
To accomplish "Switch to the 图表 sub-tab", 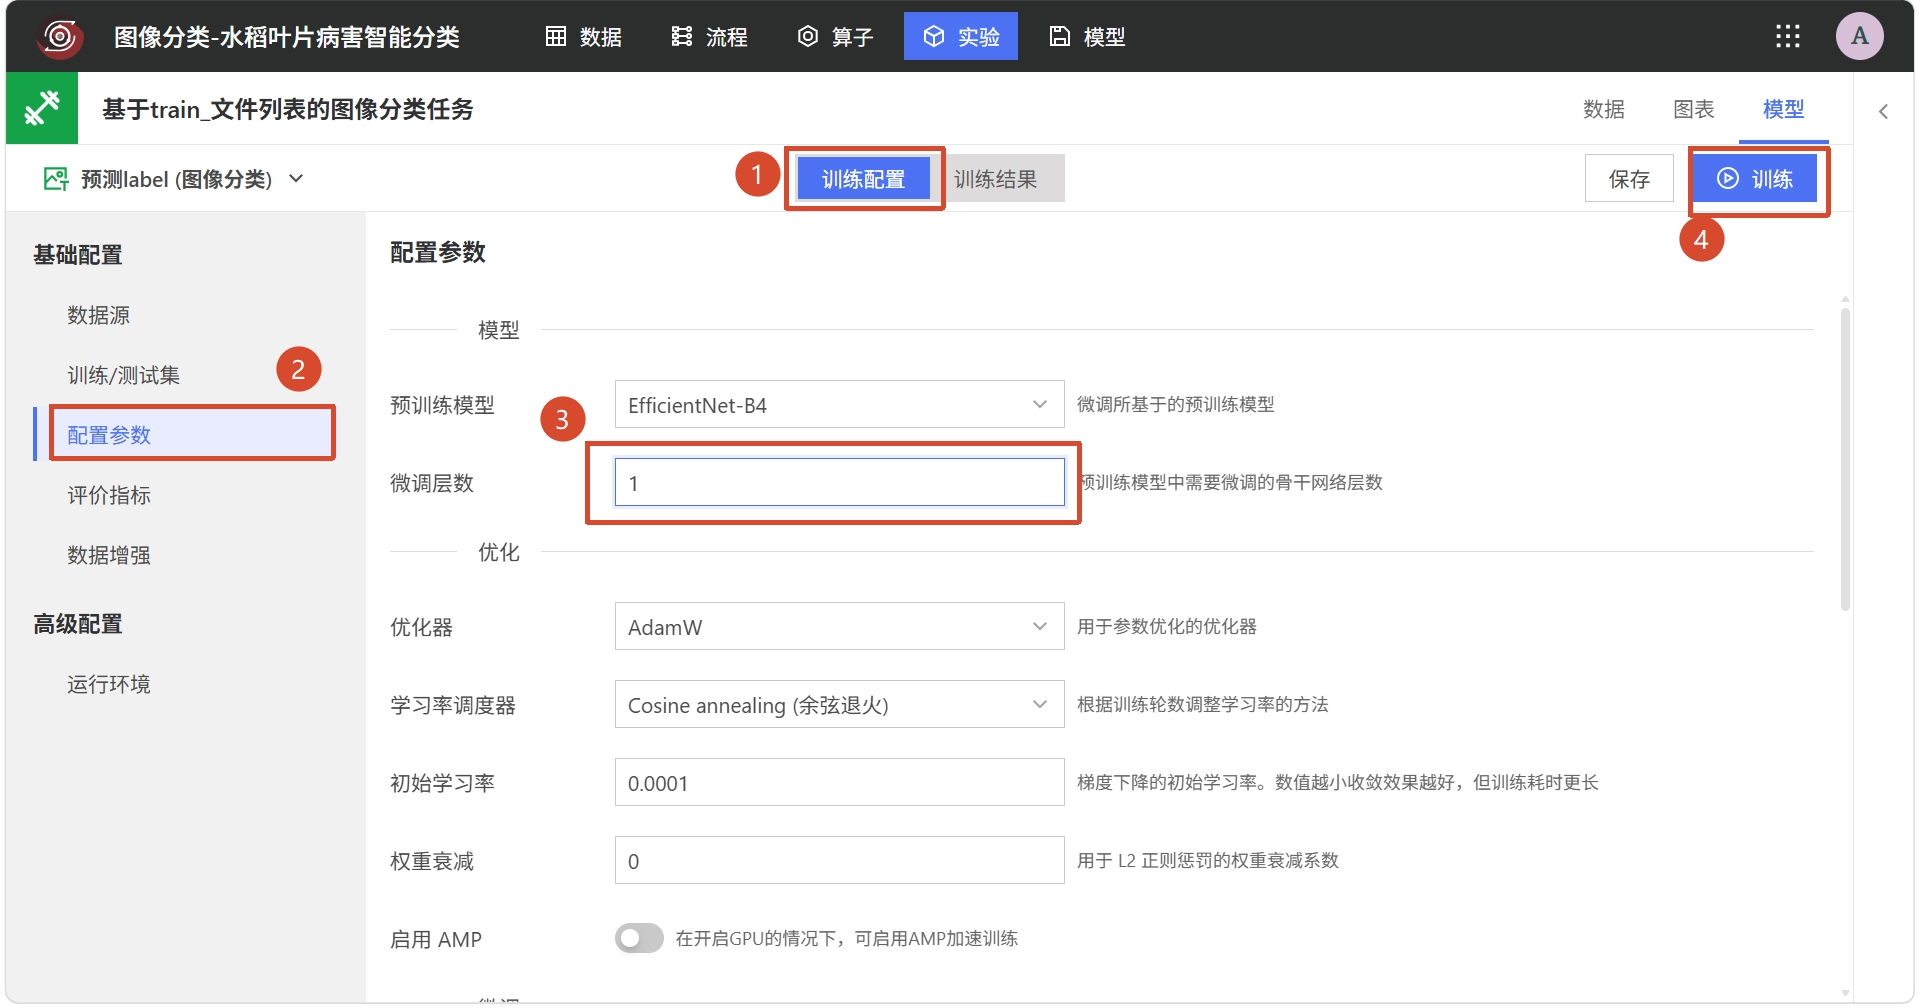I will [1694, 109].
